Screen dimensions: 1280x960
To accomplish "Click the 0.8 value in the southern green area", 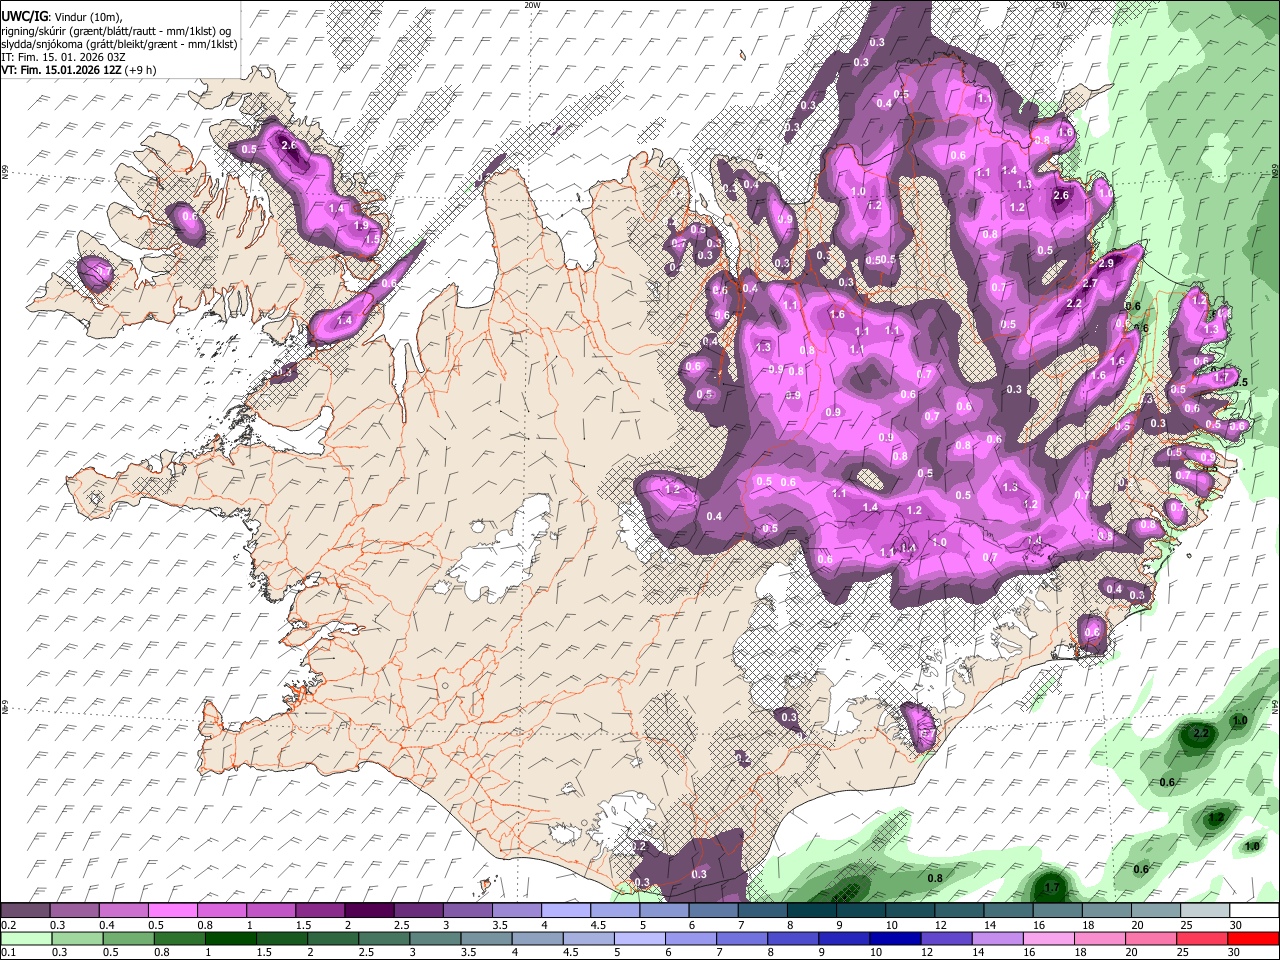I will (935, 879).
